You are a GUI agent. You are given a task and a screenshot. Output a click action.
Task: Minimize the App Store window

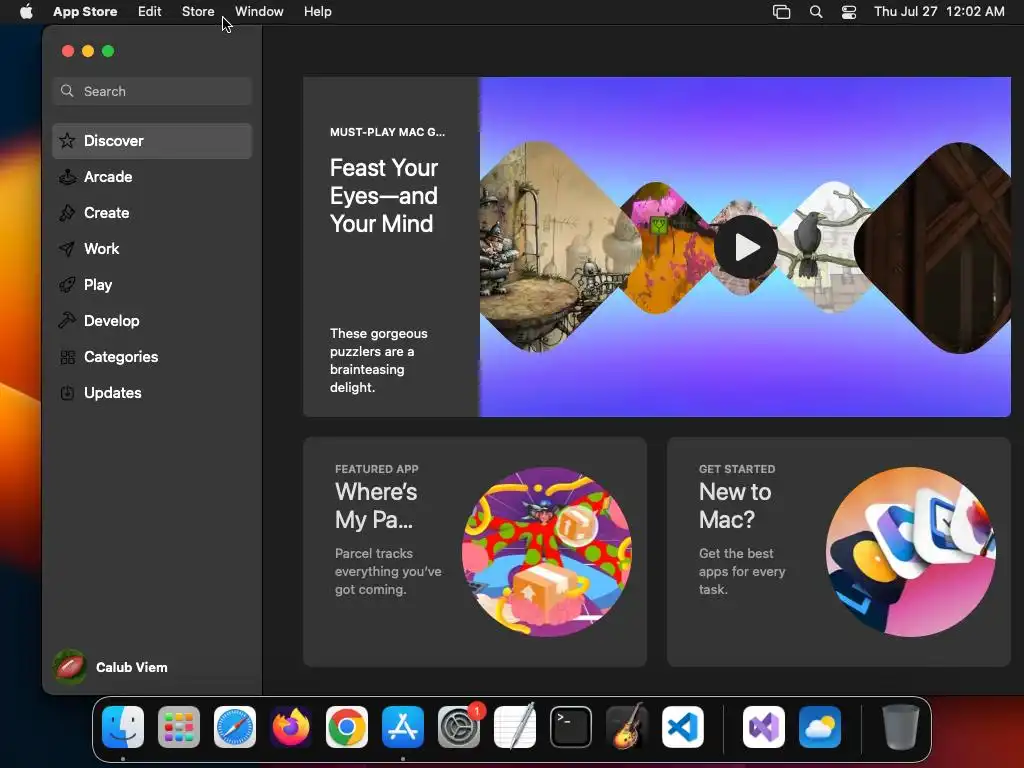click(x=88, y=51)
